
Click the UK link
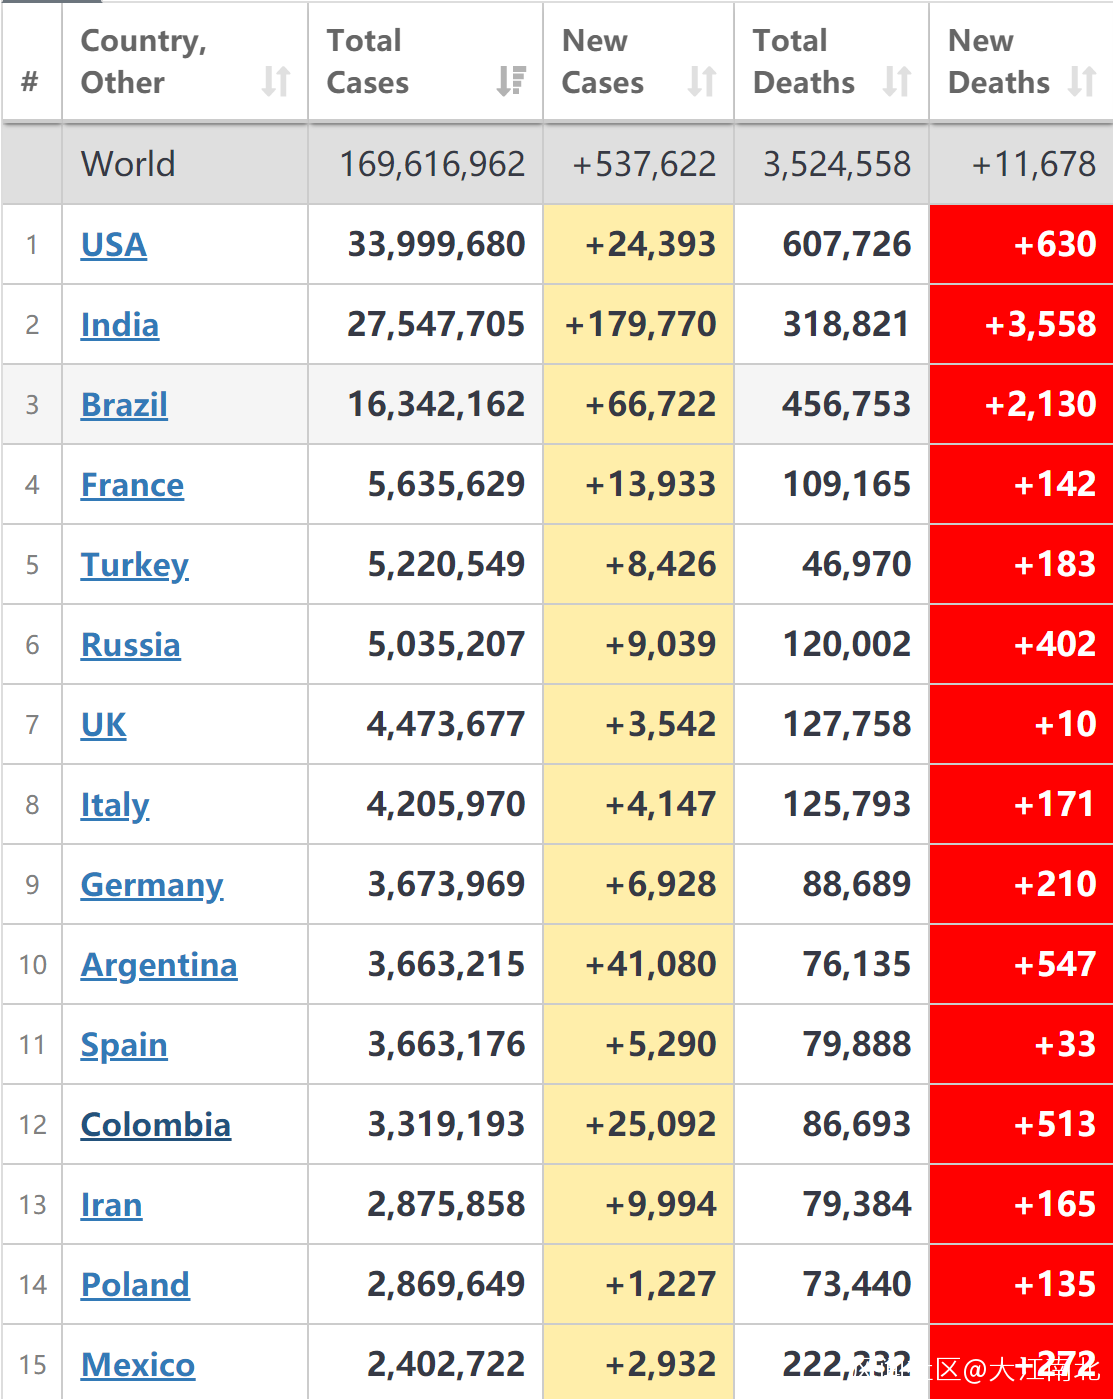point(104,725)
